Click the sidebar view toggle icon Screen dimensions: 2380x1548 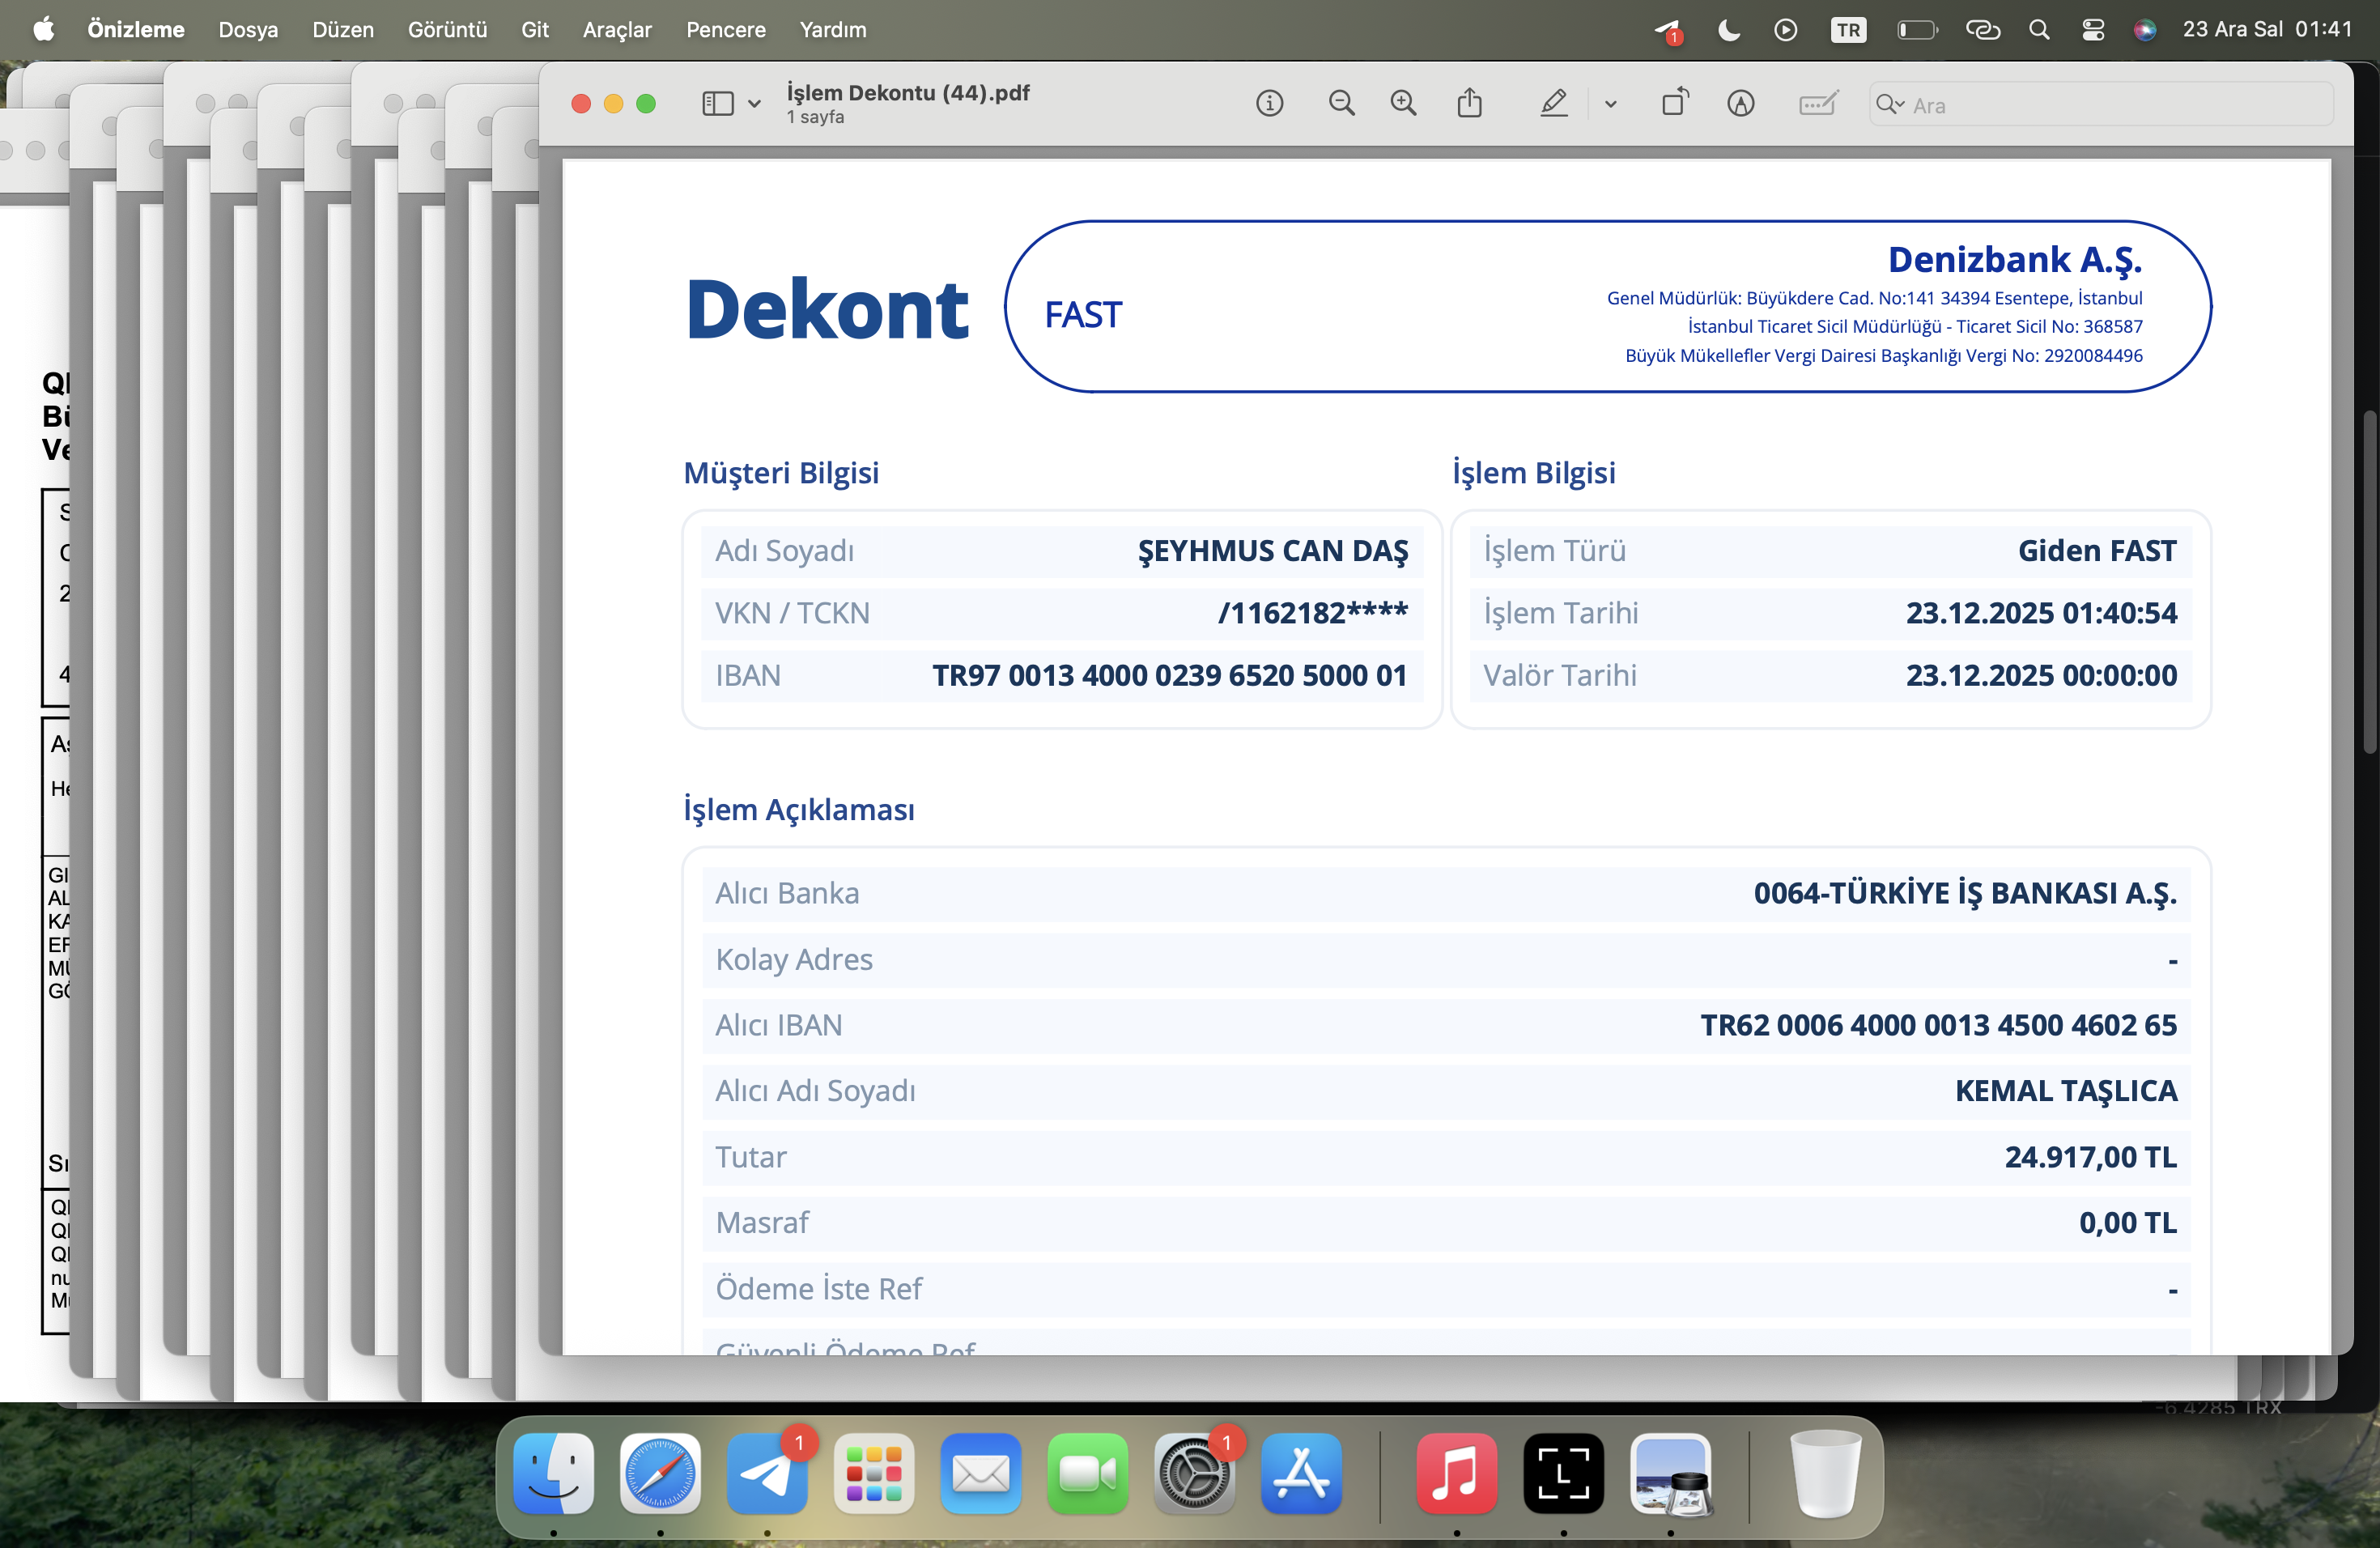point(717,104)
